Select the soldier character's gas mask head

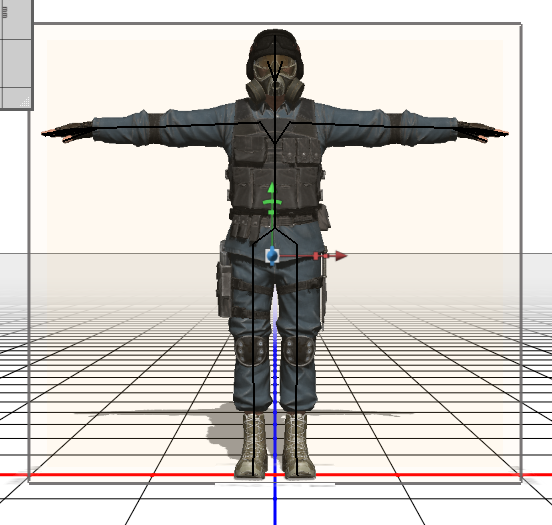click(x=275, y=65)
